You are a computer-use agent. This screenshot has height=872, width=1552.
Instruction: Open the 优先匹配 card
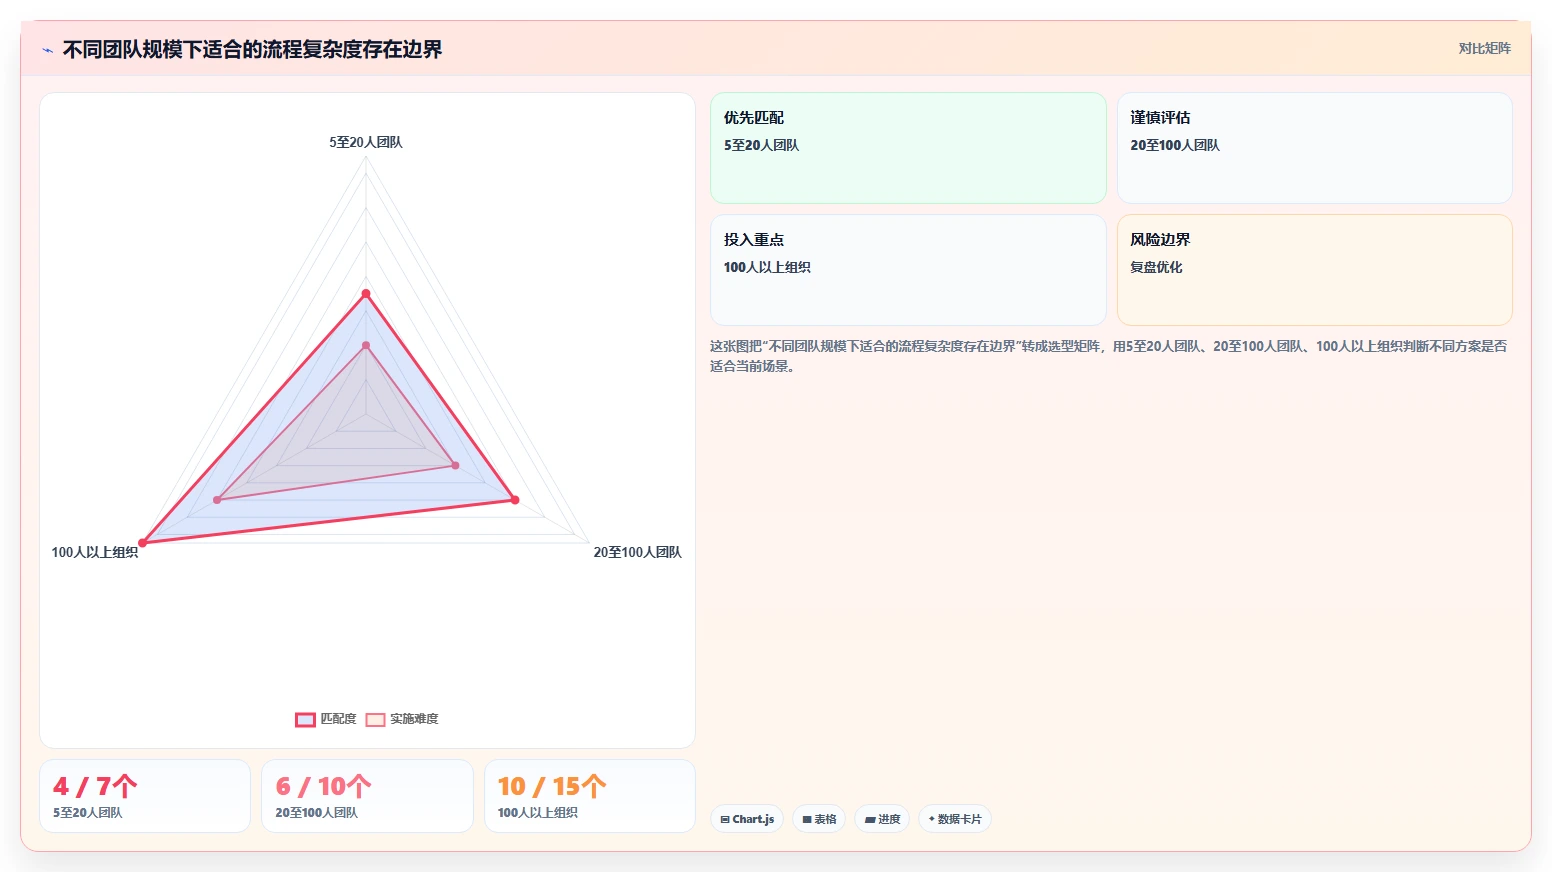click(x=908, y=148)
